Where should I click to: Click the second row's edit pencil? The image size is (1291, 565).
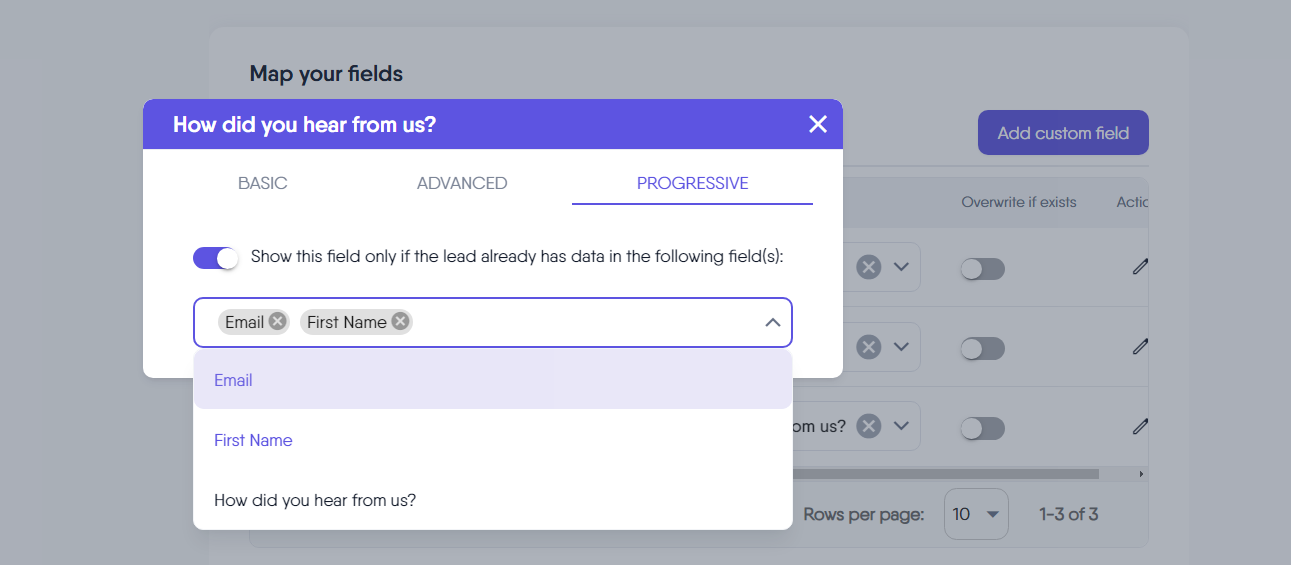click(1139, 347)
